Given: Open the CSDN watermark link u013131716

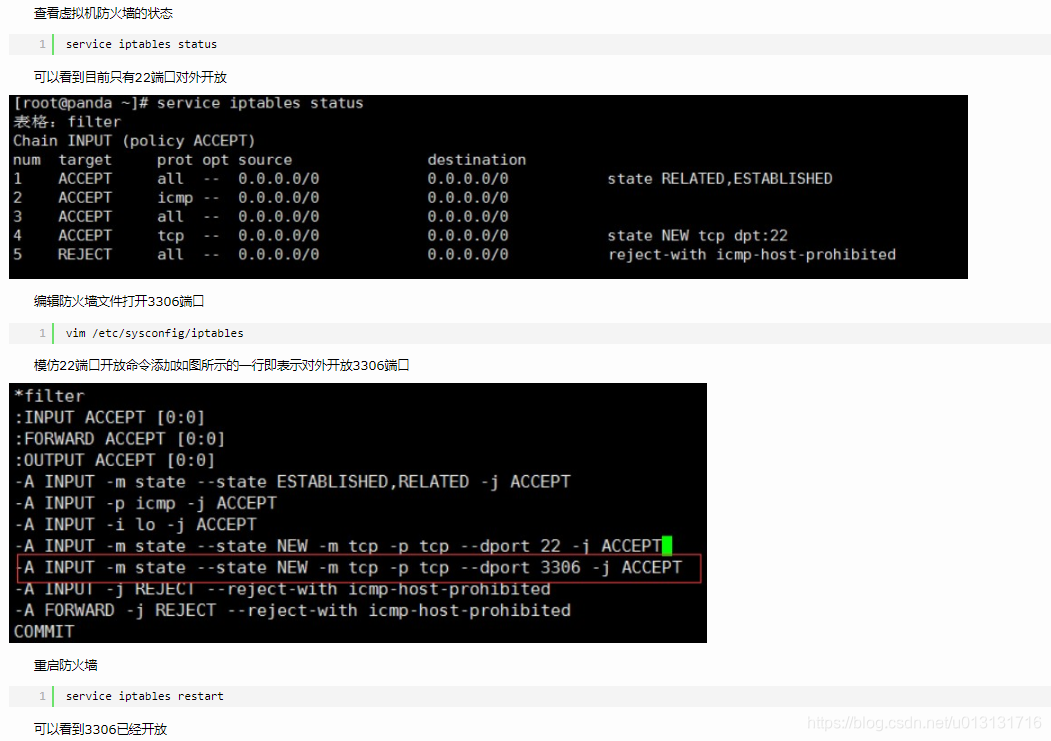Looking at the screenshot, I should pos(922,720).
